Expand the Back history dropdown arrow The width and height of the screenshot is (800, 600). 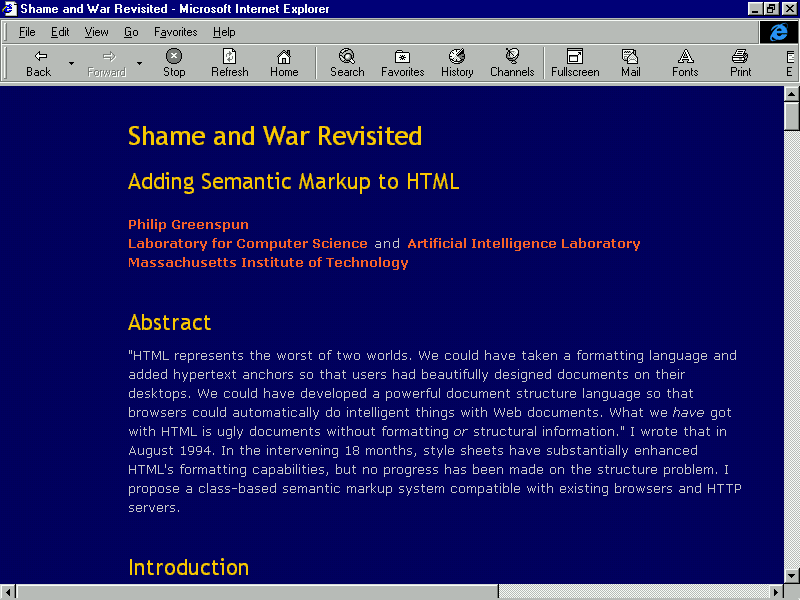coord(71,63)
